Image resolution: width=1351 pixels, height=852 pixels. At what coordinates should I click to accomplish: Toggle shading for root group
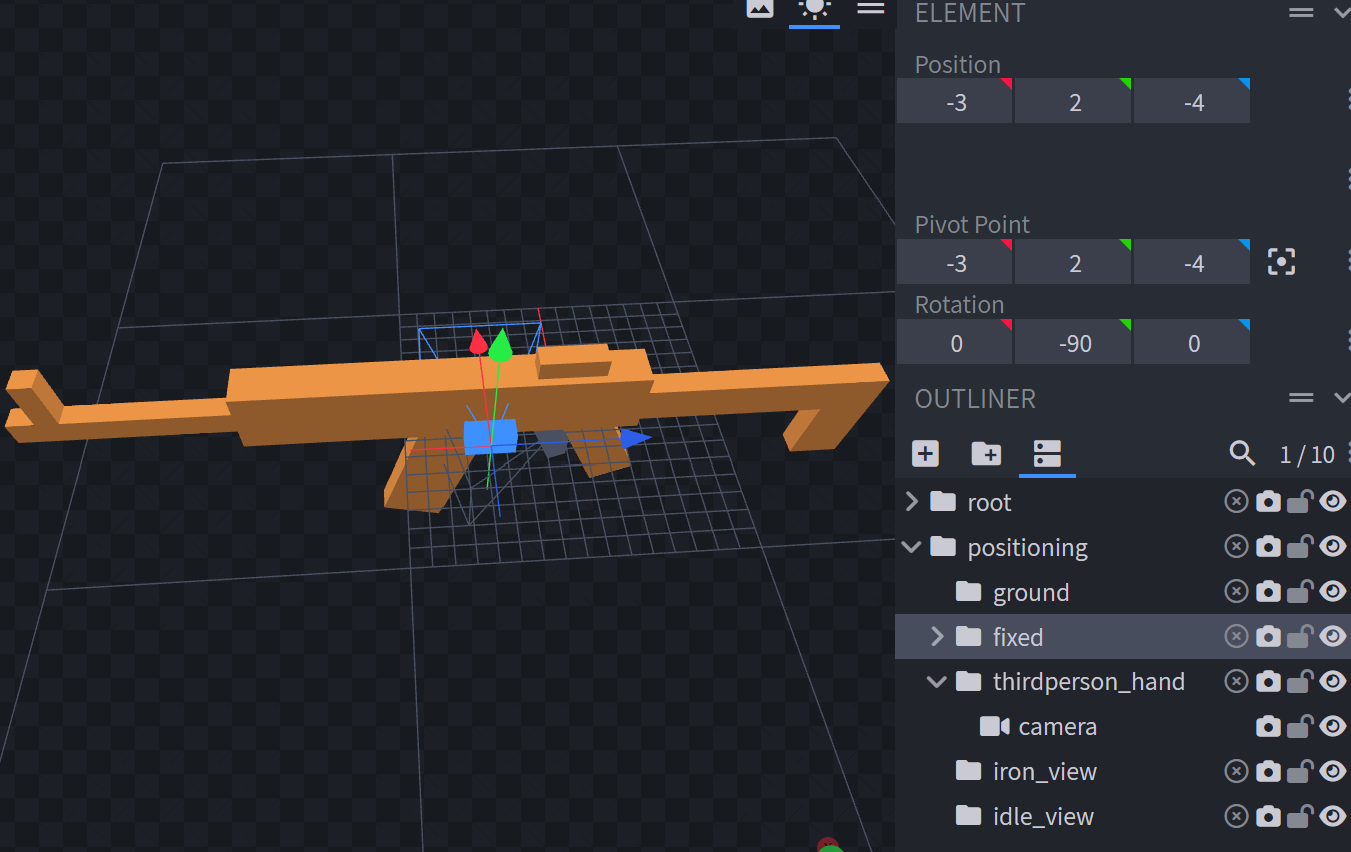pyautogui.click(x=1268, y=501)
